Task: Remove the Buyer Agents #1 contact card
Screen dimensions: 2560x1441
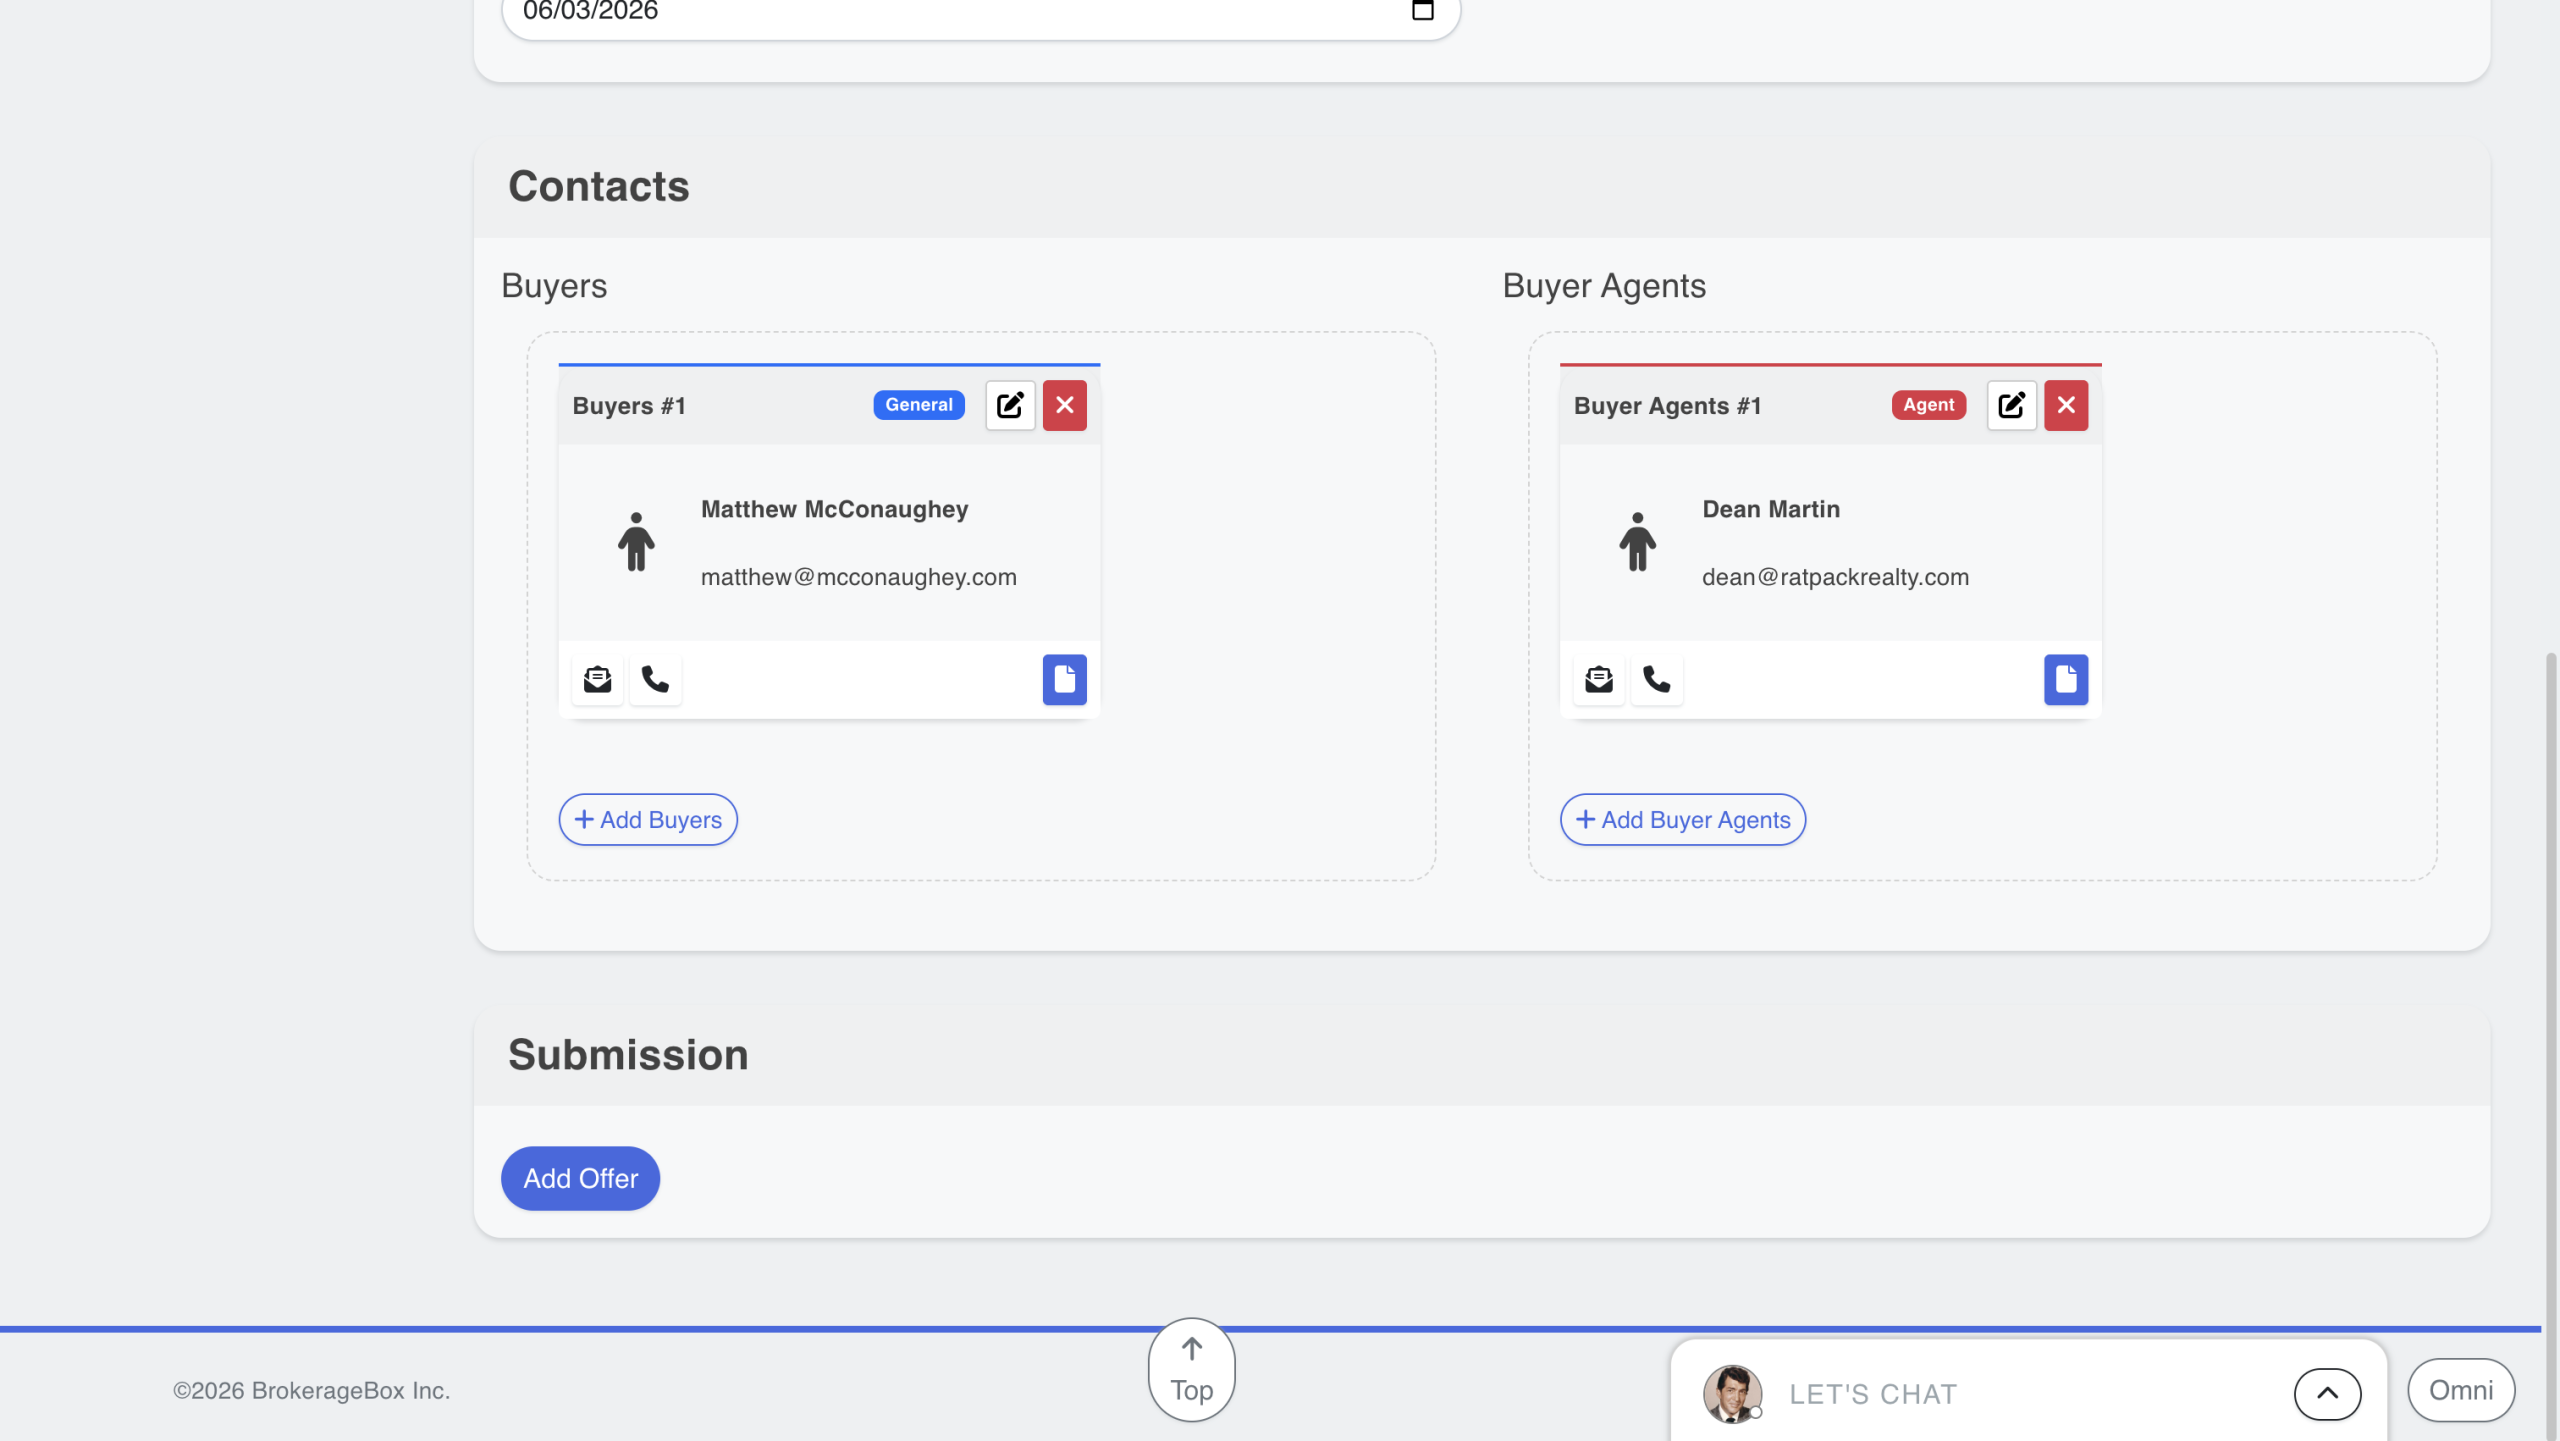Action: tap(2066, 405)
